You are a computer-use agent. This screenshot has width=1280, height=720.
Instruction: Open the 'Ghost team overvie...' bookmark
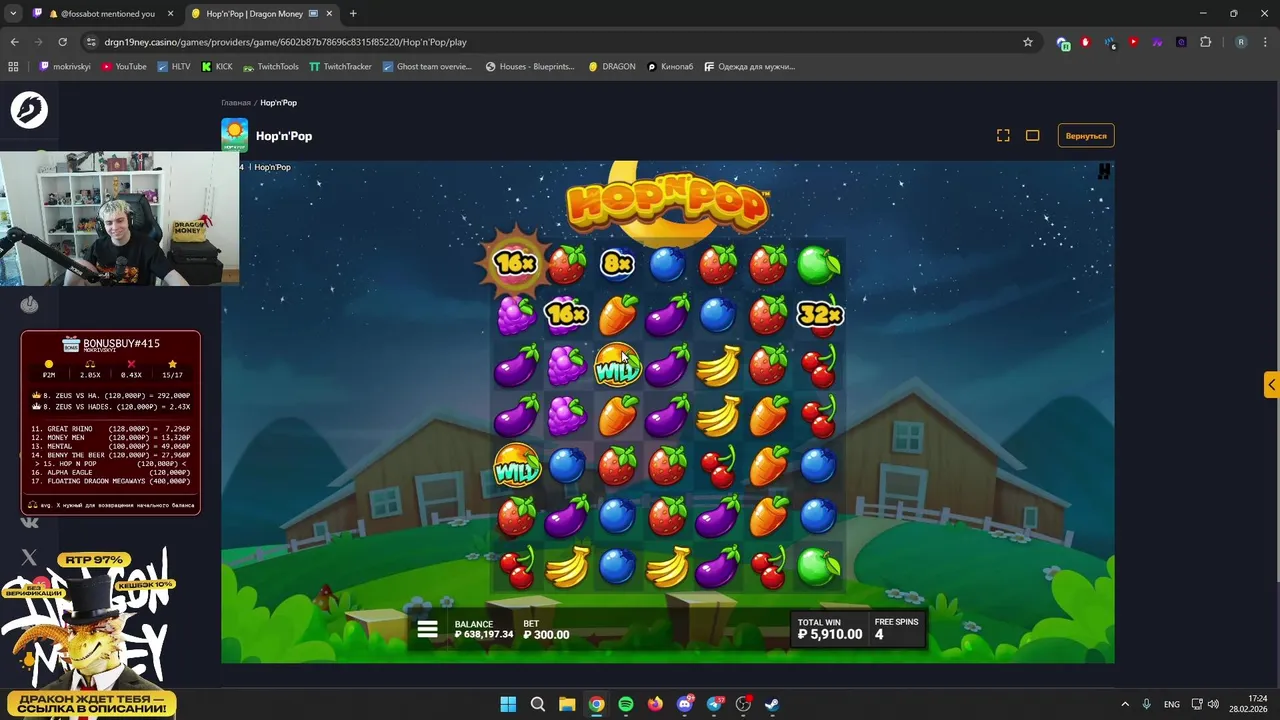tap(427, 66)
